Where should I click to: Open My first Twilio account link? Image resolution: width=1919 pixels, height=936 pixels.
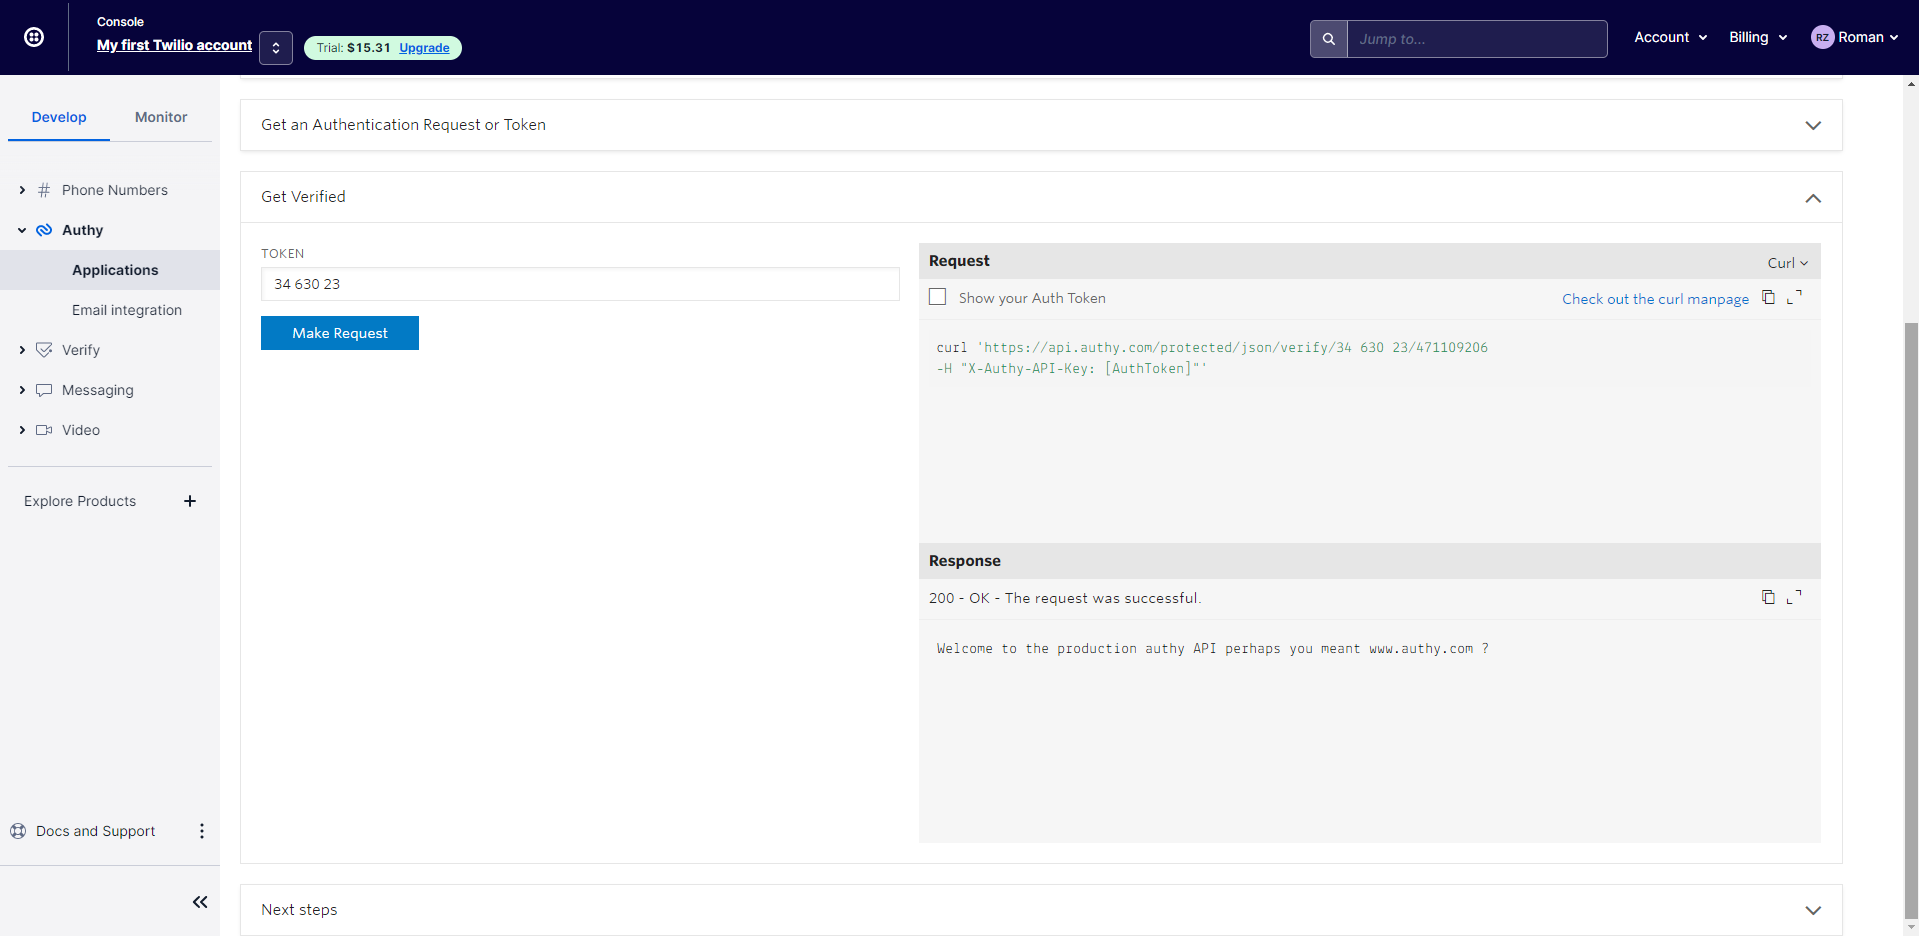tap(174, 45)
